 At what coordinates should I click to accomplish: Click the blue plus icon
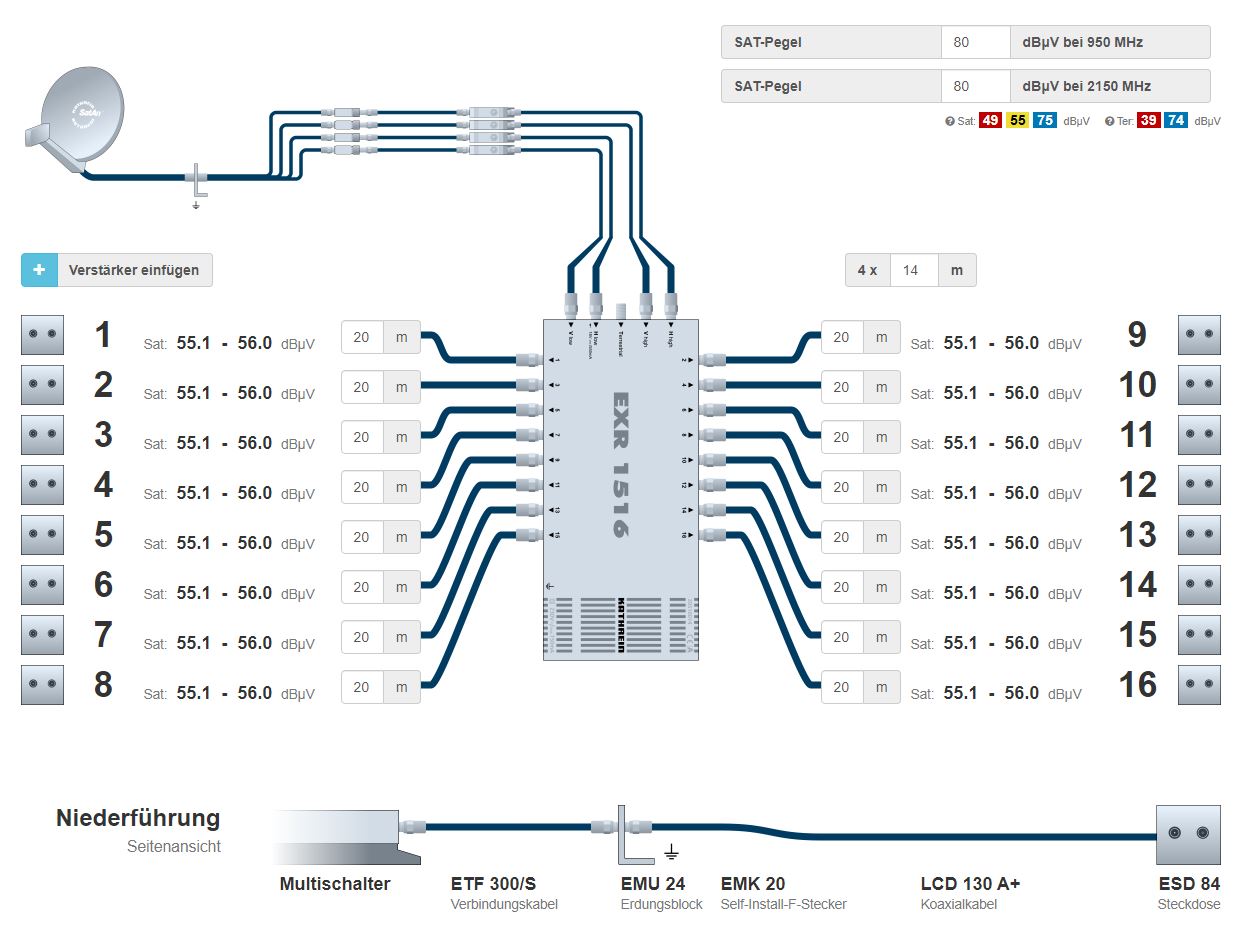click(40, 270)
